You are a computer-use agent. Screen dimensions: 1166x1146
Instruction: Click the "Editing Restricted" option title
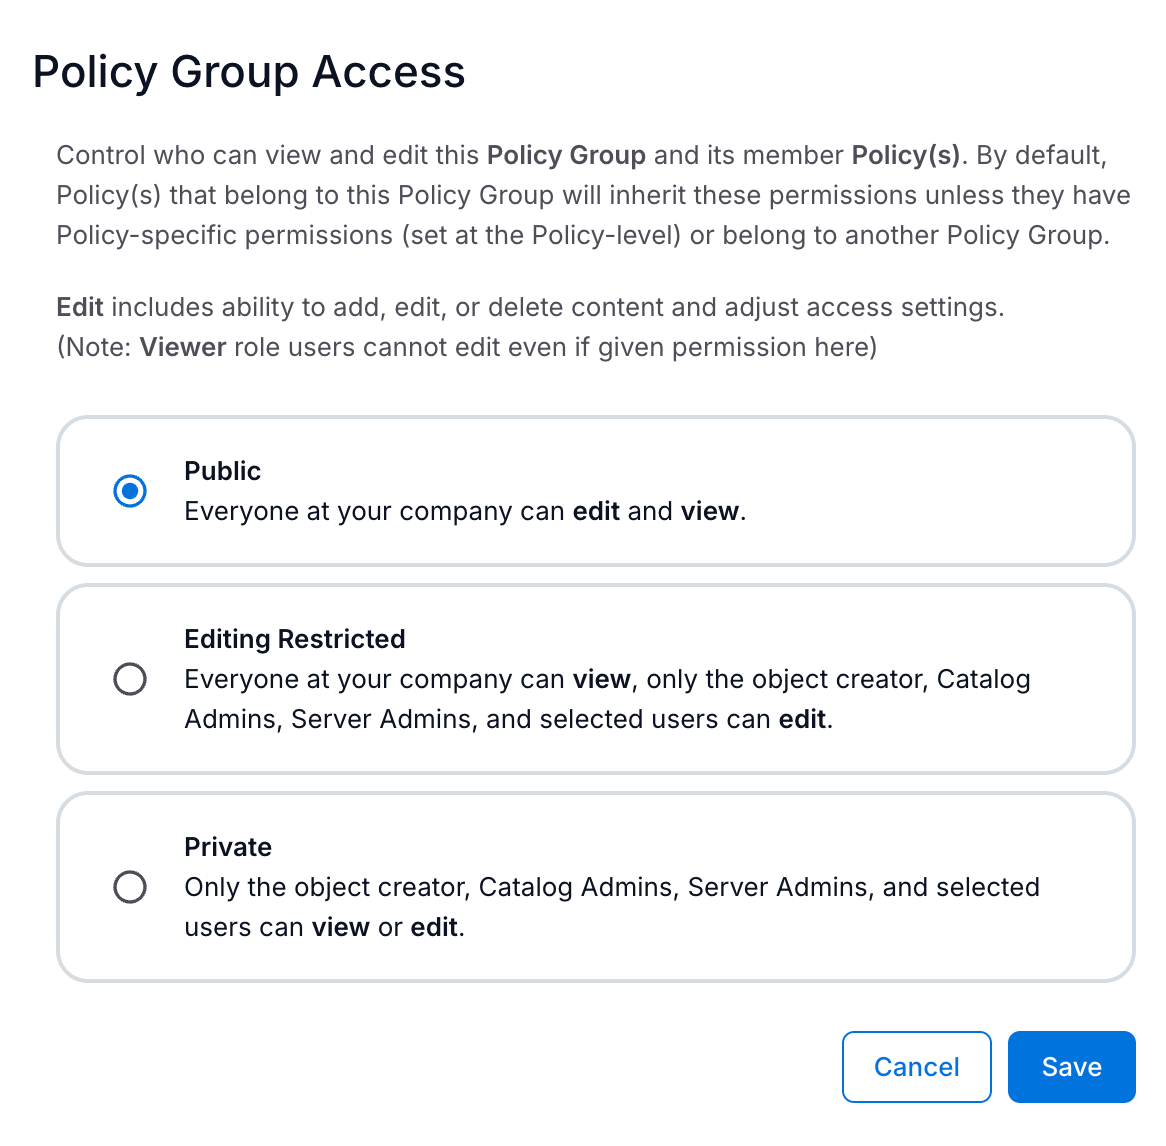pos(295,639)
